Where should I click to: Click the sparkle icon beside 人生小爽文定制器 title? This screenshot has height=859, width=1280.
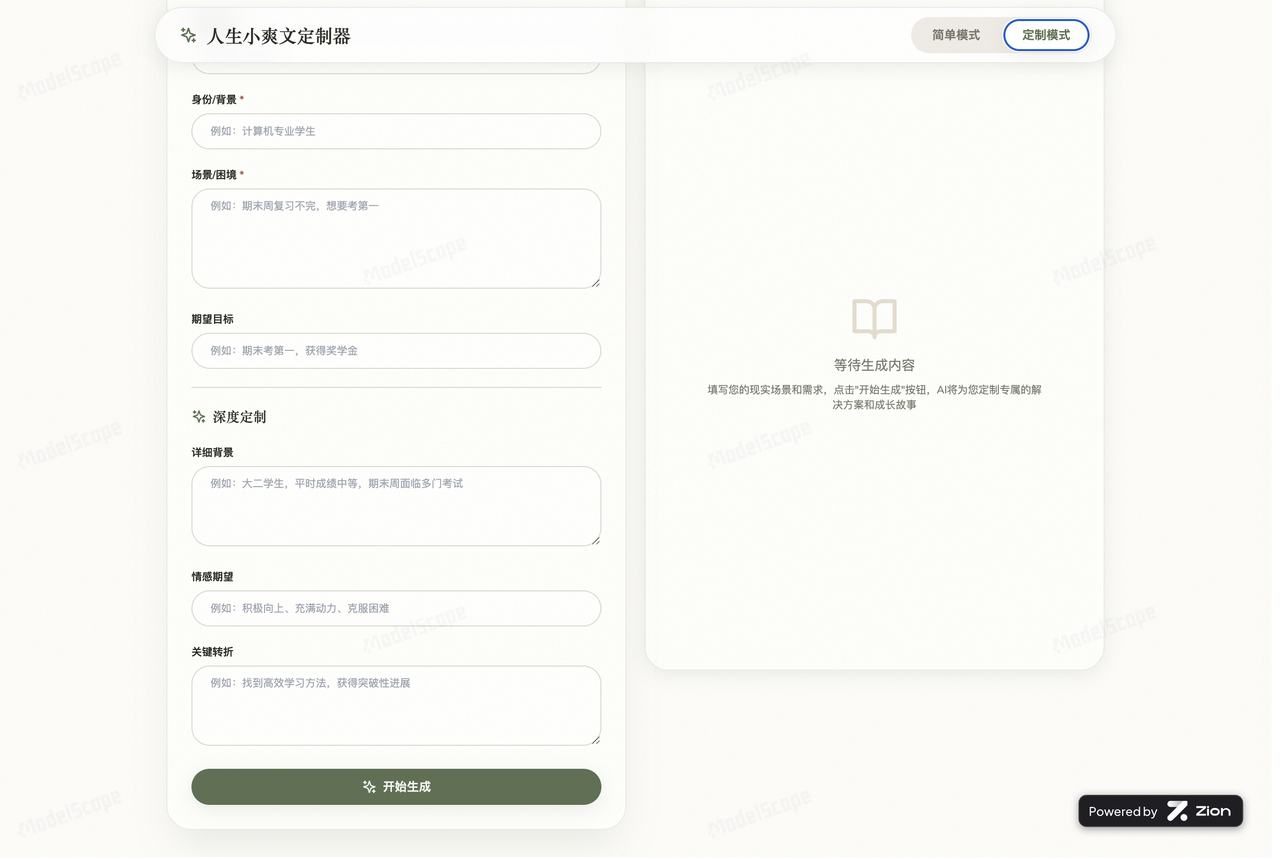(188, 35)
